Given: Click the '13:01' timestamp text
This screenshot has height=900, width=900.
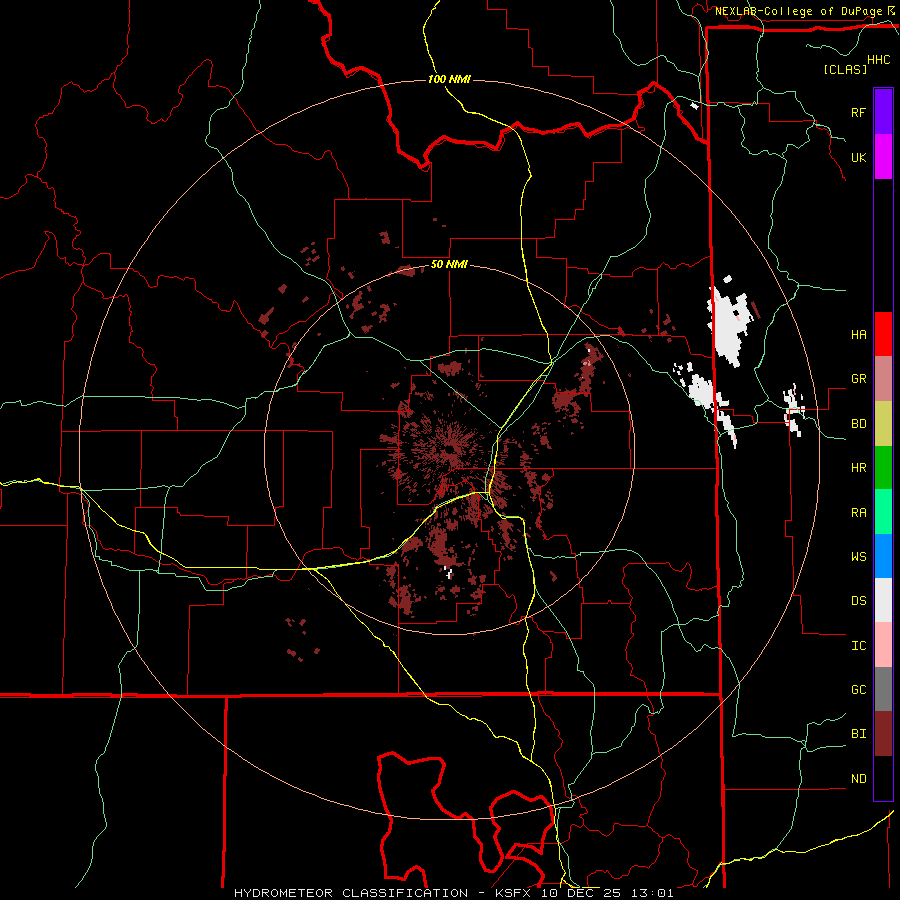Looking at the screenshot, I should click(x=652, y=893).
